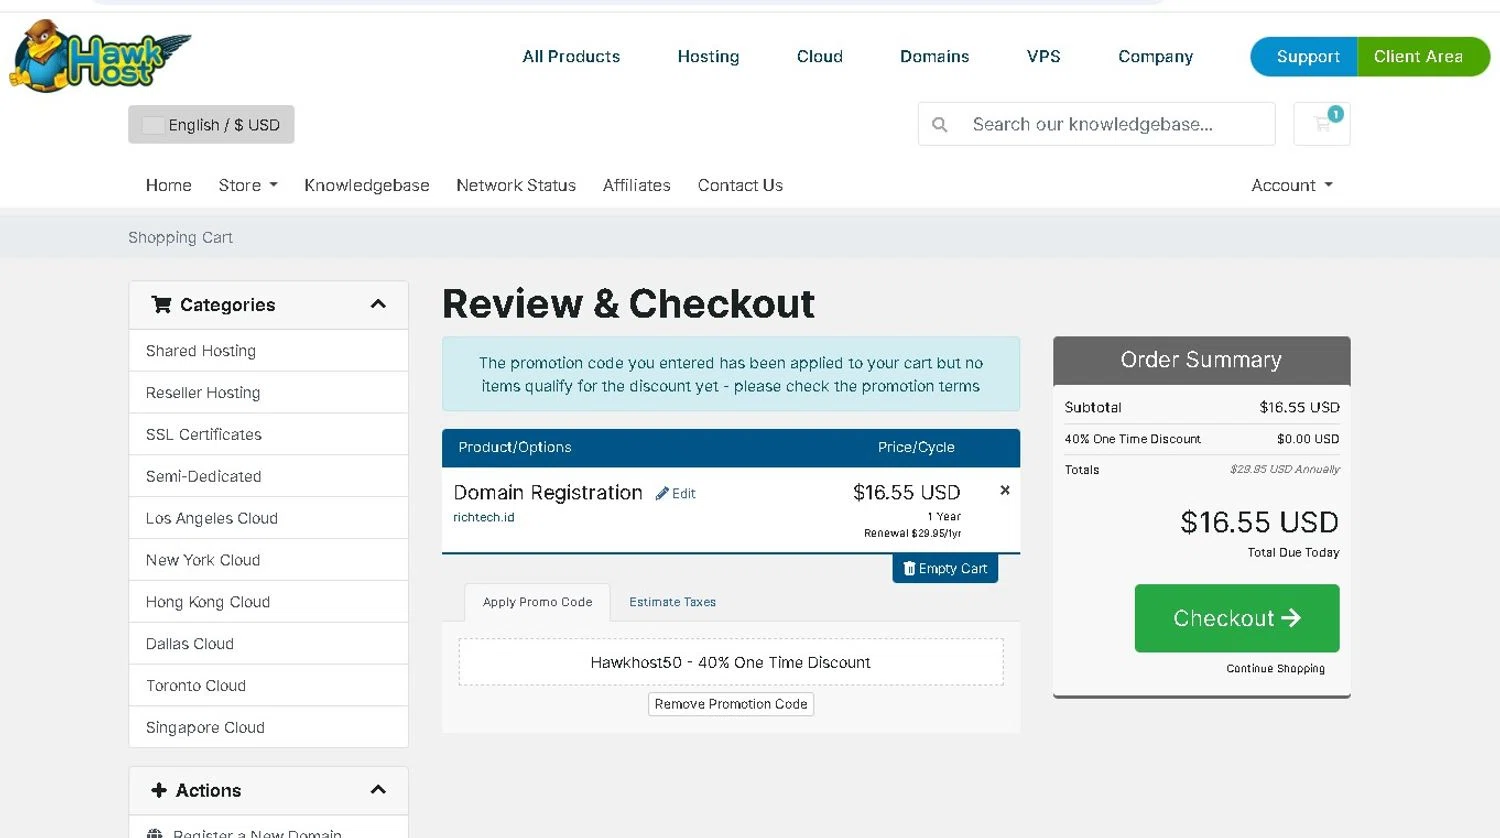Screen dimensions: 1500x838
Task: Select Dallas Cloud category
Action: (268, 644)
